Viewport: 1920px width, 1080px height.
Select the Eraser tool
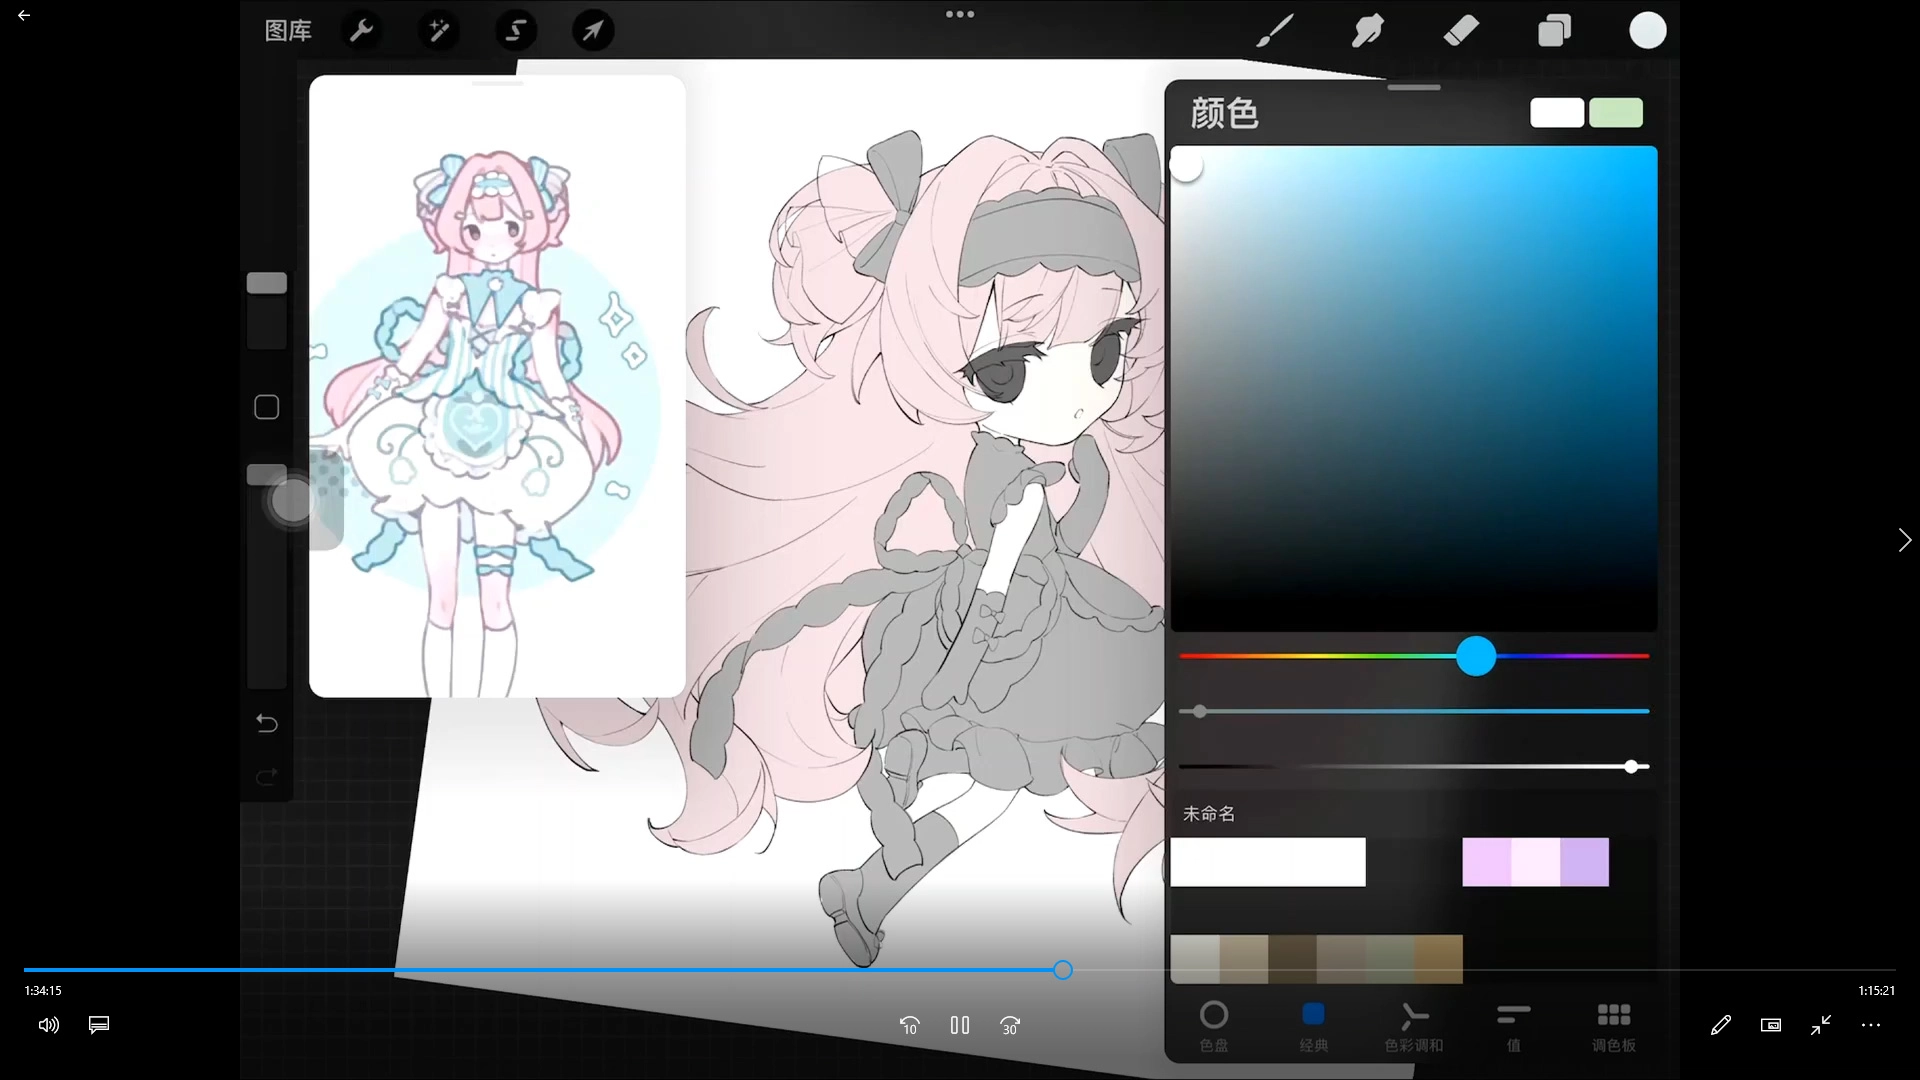pyautogui.click(x=1461, y=31)
